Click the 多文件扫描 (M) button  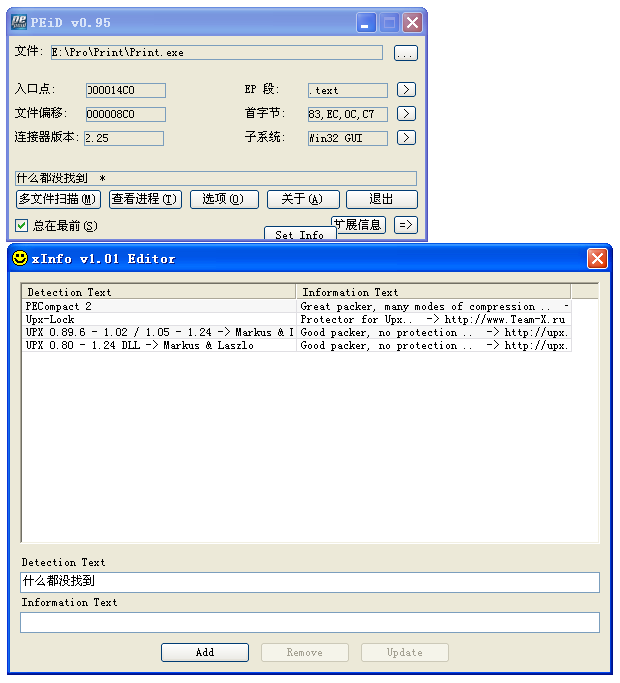point(58,199)
